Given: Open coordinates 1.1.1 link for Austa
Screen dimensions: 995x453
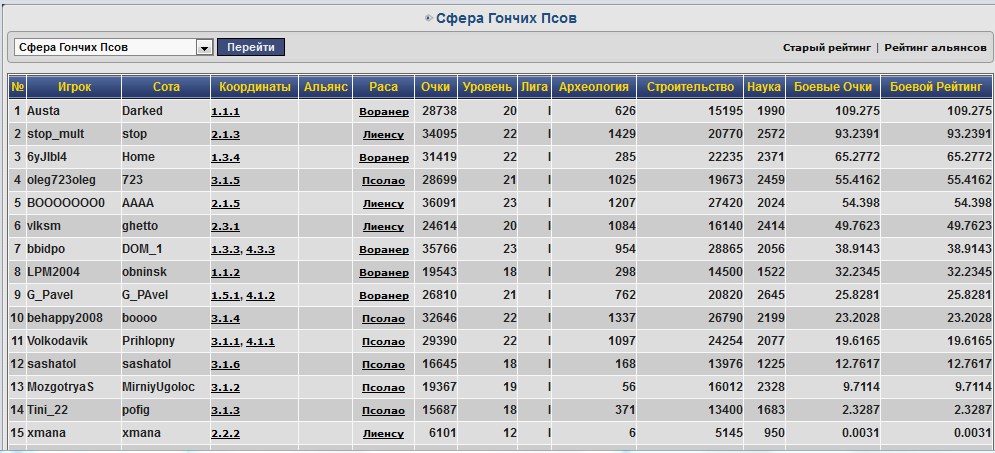Looking at the screenshot, I should [x=225, y=111].
